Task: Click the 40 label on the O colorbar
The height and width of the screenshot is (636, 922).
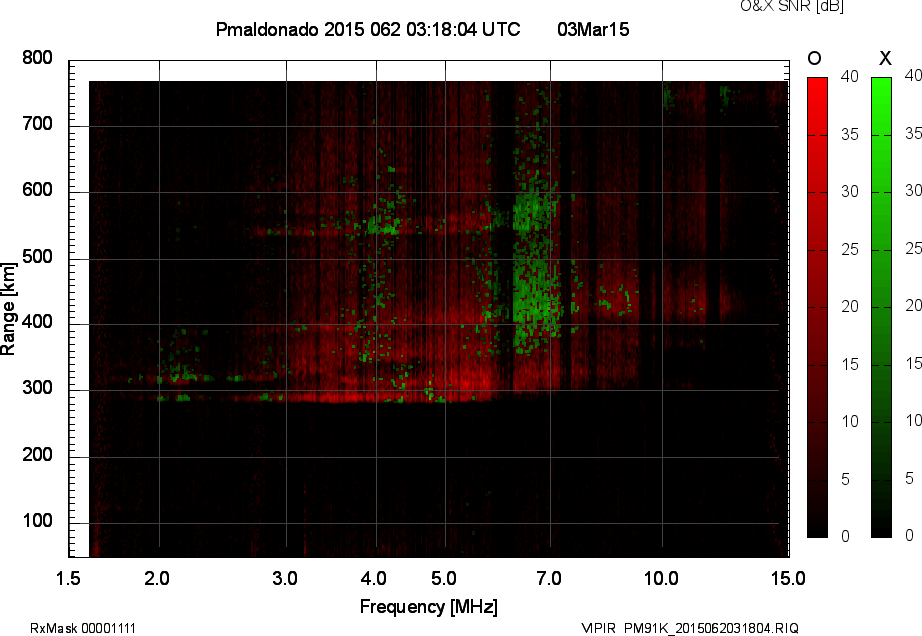Action: point(849,76)
